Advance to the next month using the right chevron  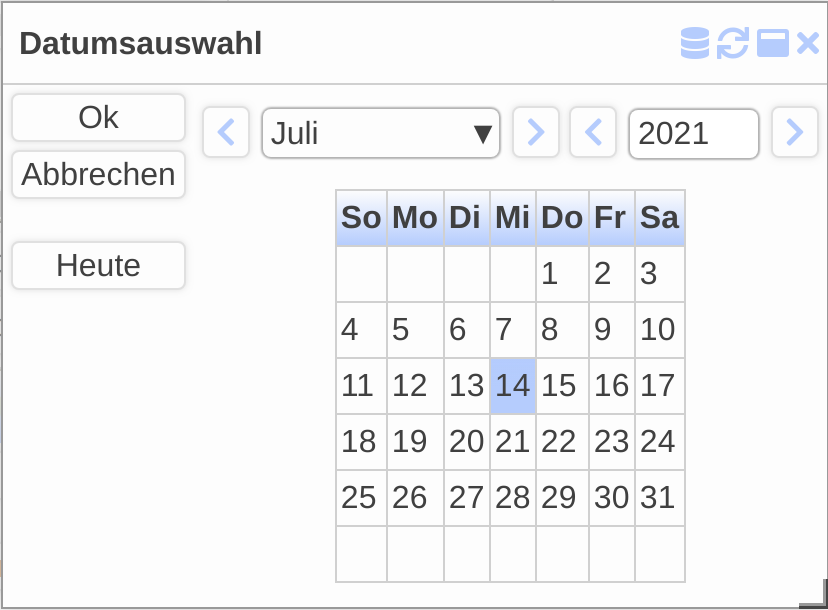pyautogui.click(x=536, y=132)
